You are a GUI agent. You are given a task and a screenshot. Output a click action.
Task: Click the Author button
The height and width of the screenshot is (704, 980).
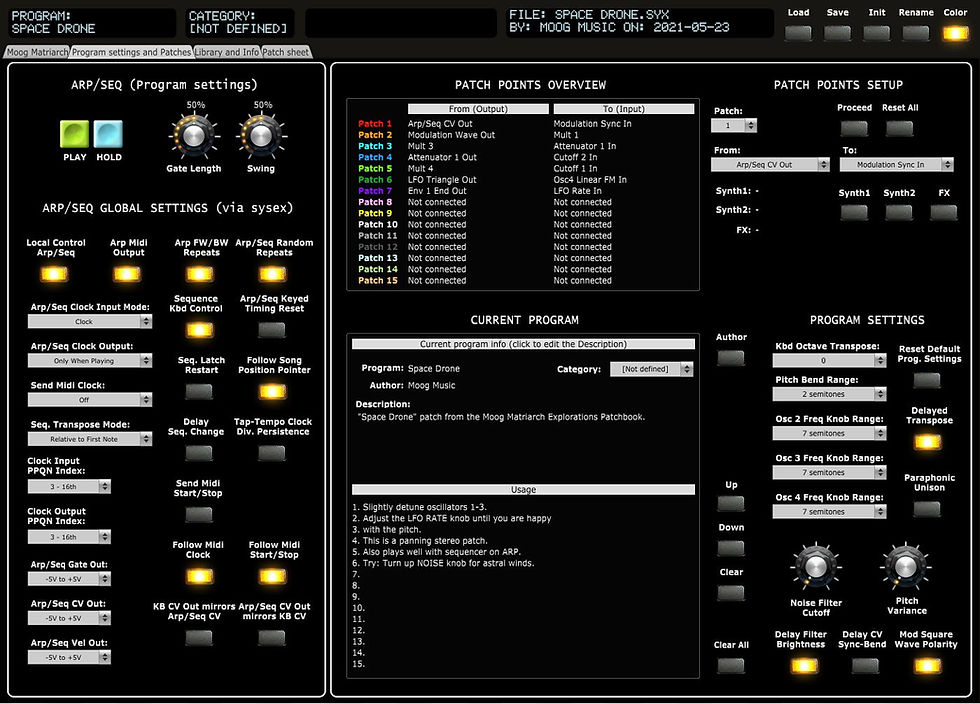(731, 358)
